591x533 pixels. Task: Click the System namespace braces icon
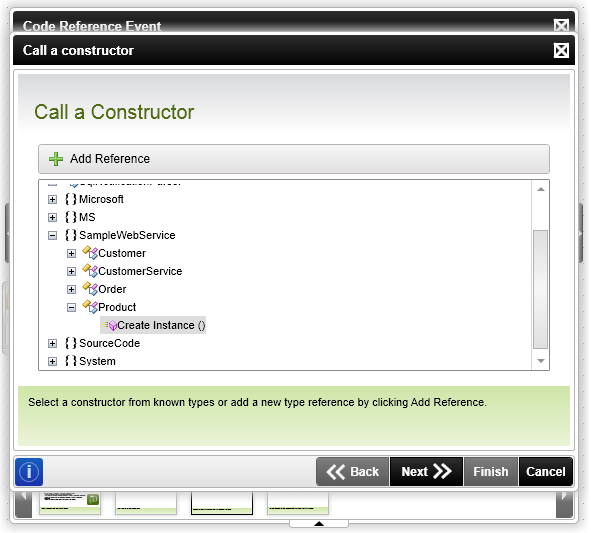click(x=71, y=361)
